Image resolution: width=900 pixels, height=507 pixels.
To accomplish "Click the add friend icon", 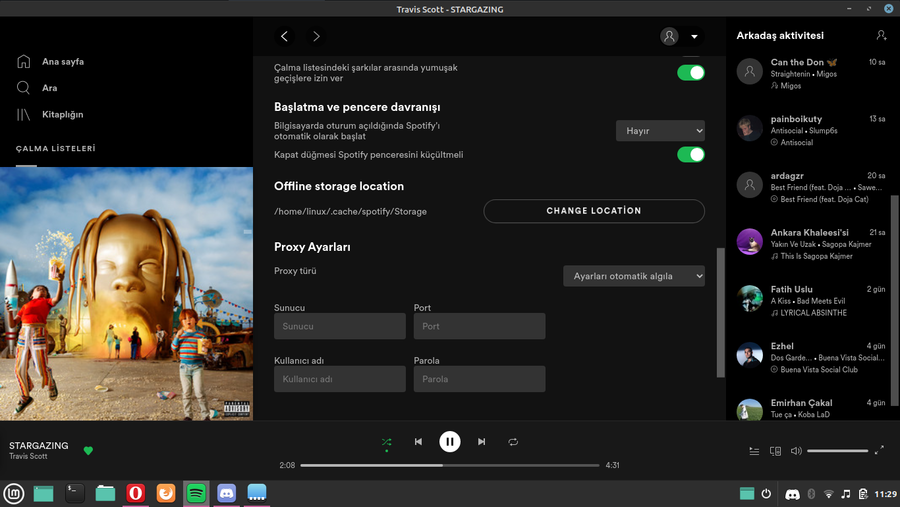I will 881,35.
